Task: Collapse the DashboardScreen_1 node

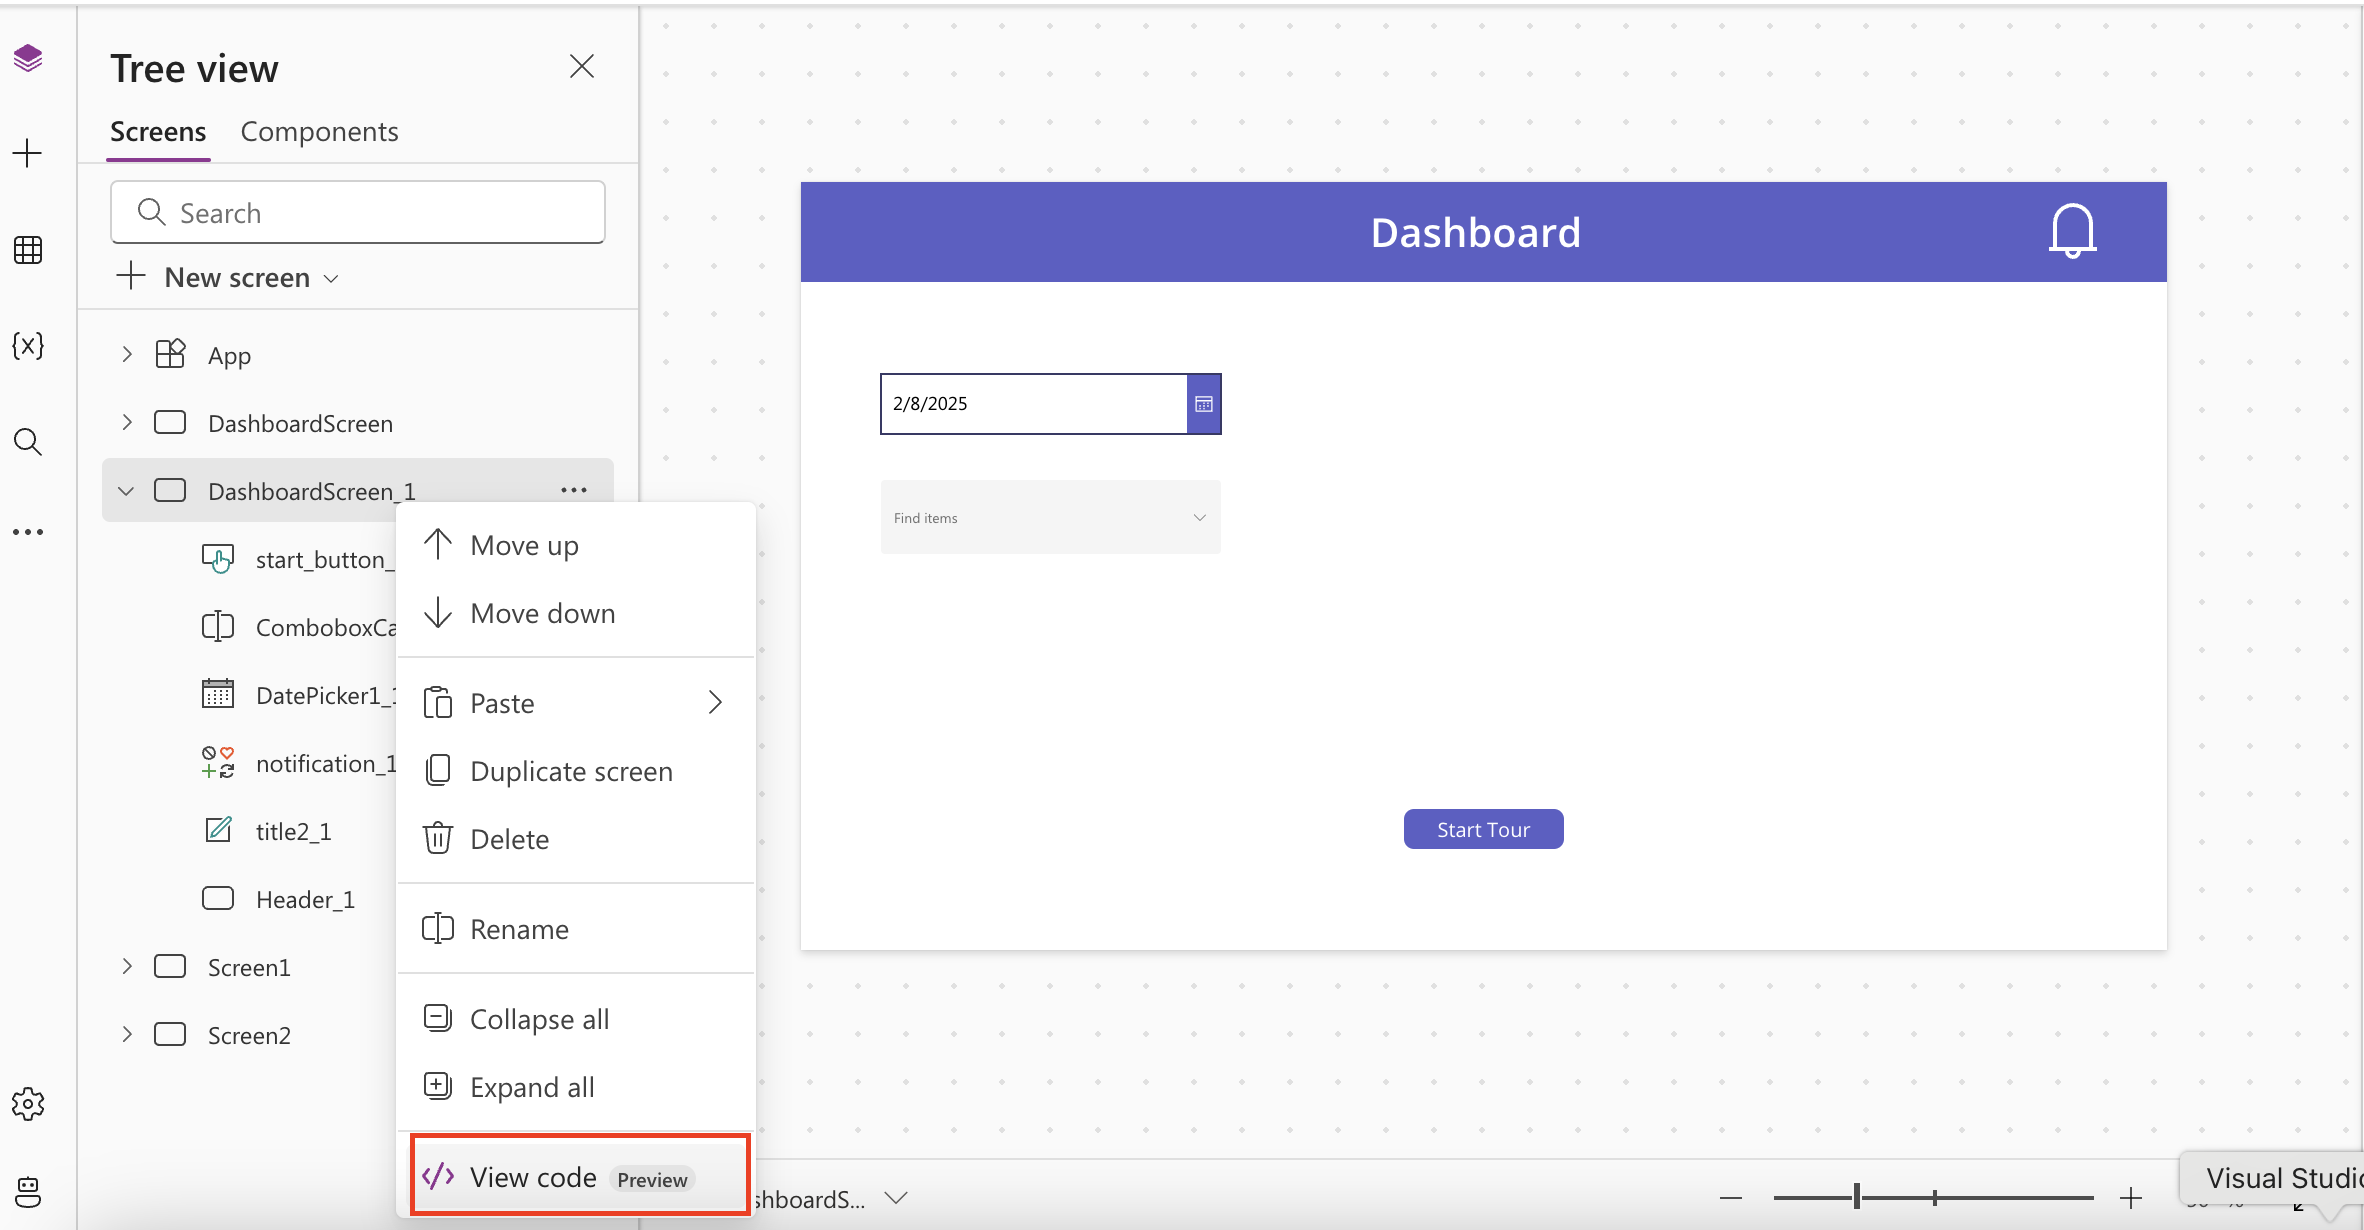Action: (x=126, y=491)
